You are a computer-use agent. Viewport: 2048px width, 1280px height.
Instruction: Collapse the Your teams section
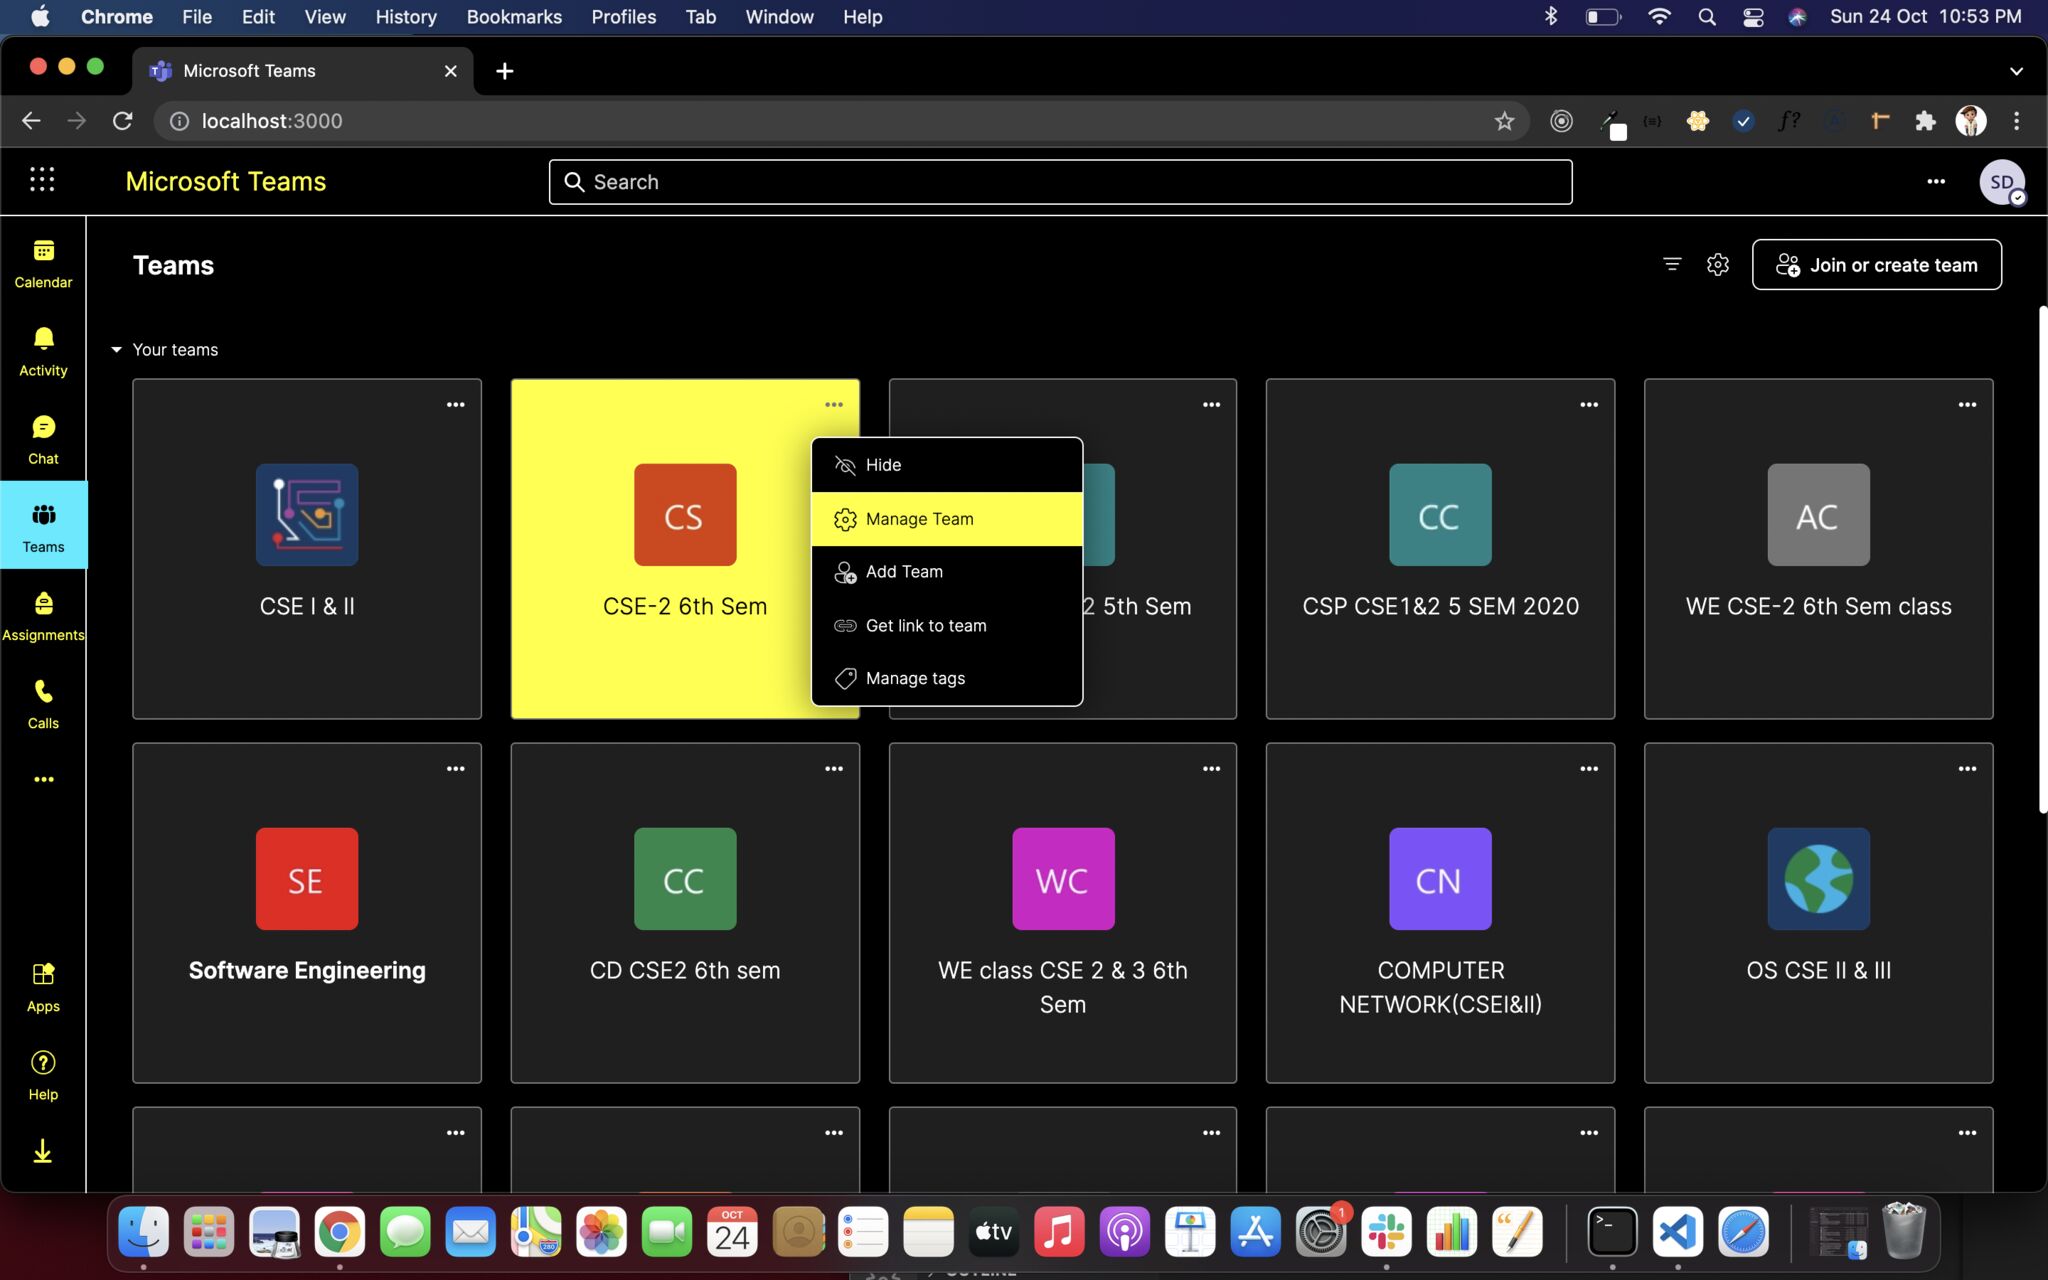pos(117,350)
